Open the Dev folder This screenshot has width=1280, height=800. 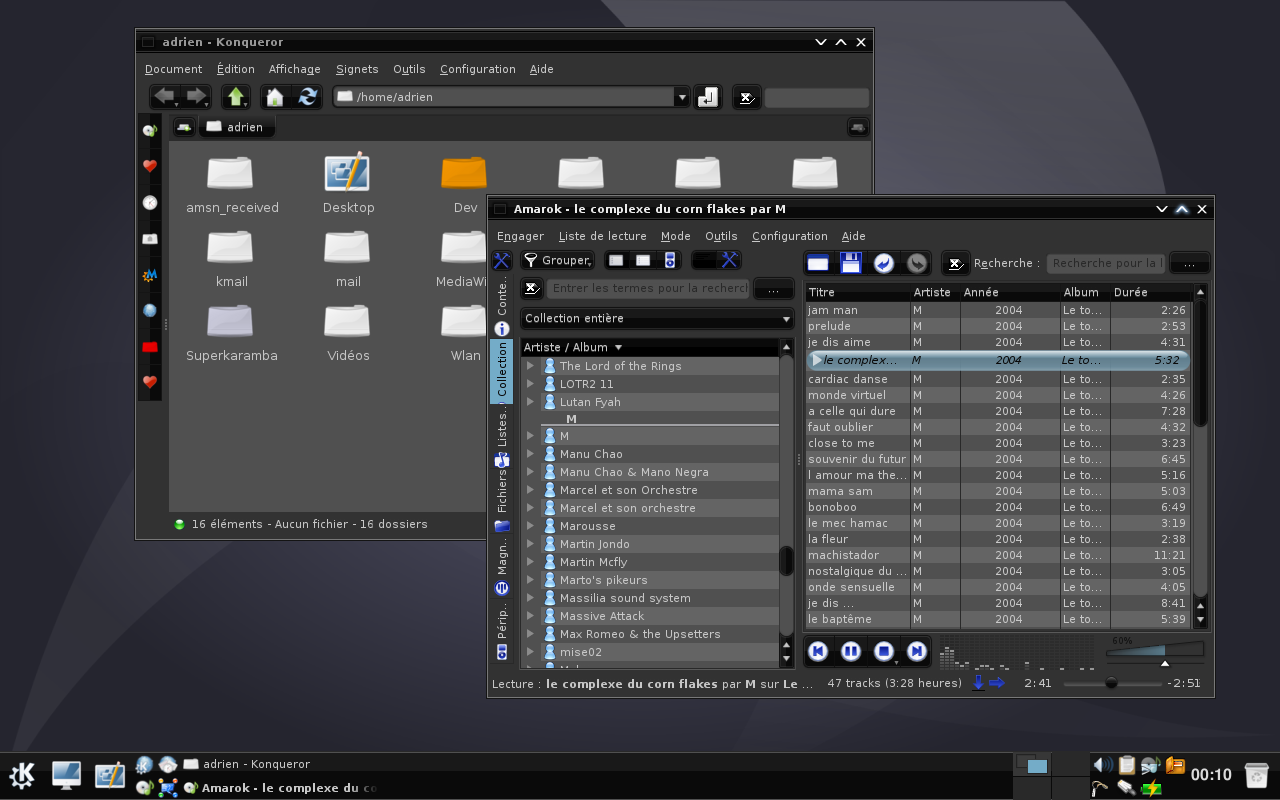(465, 183)
